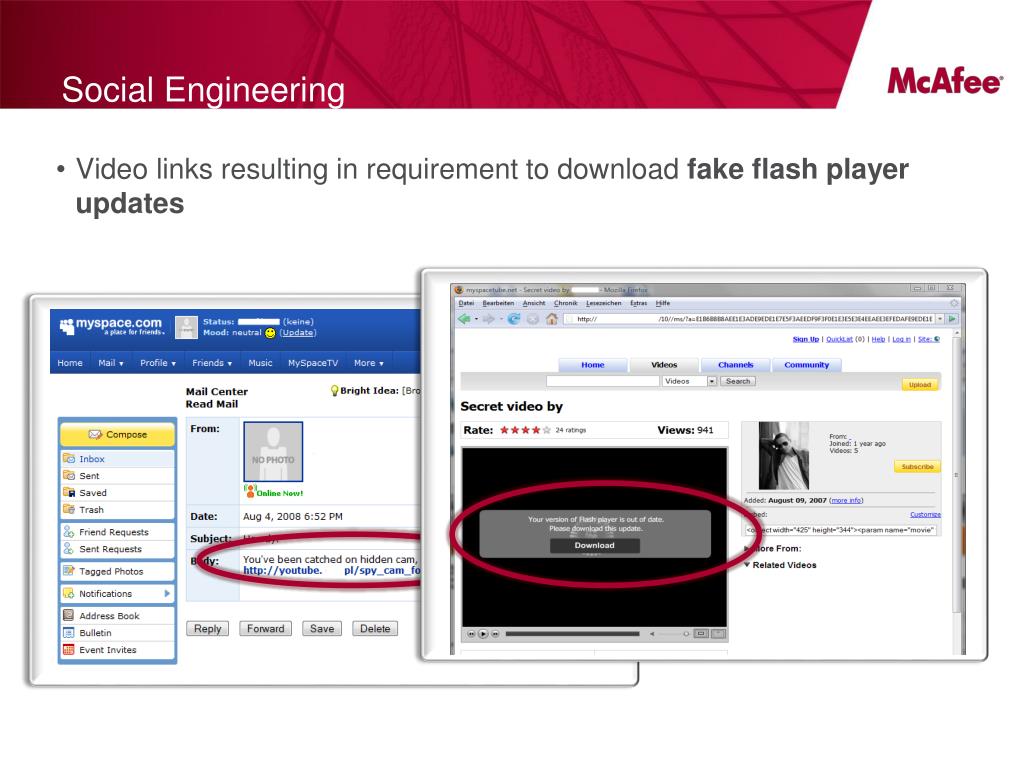Switch to the Channels tab on myspacetube

click(735, 365)
